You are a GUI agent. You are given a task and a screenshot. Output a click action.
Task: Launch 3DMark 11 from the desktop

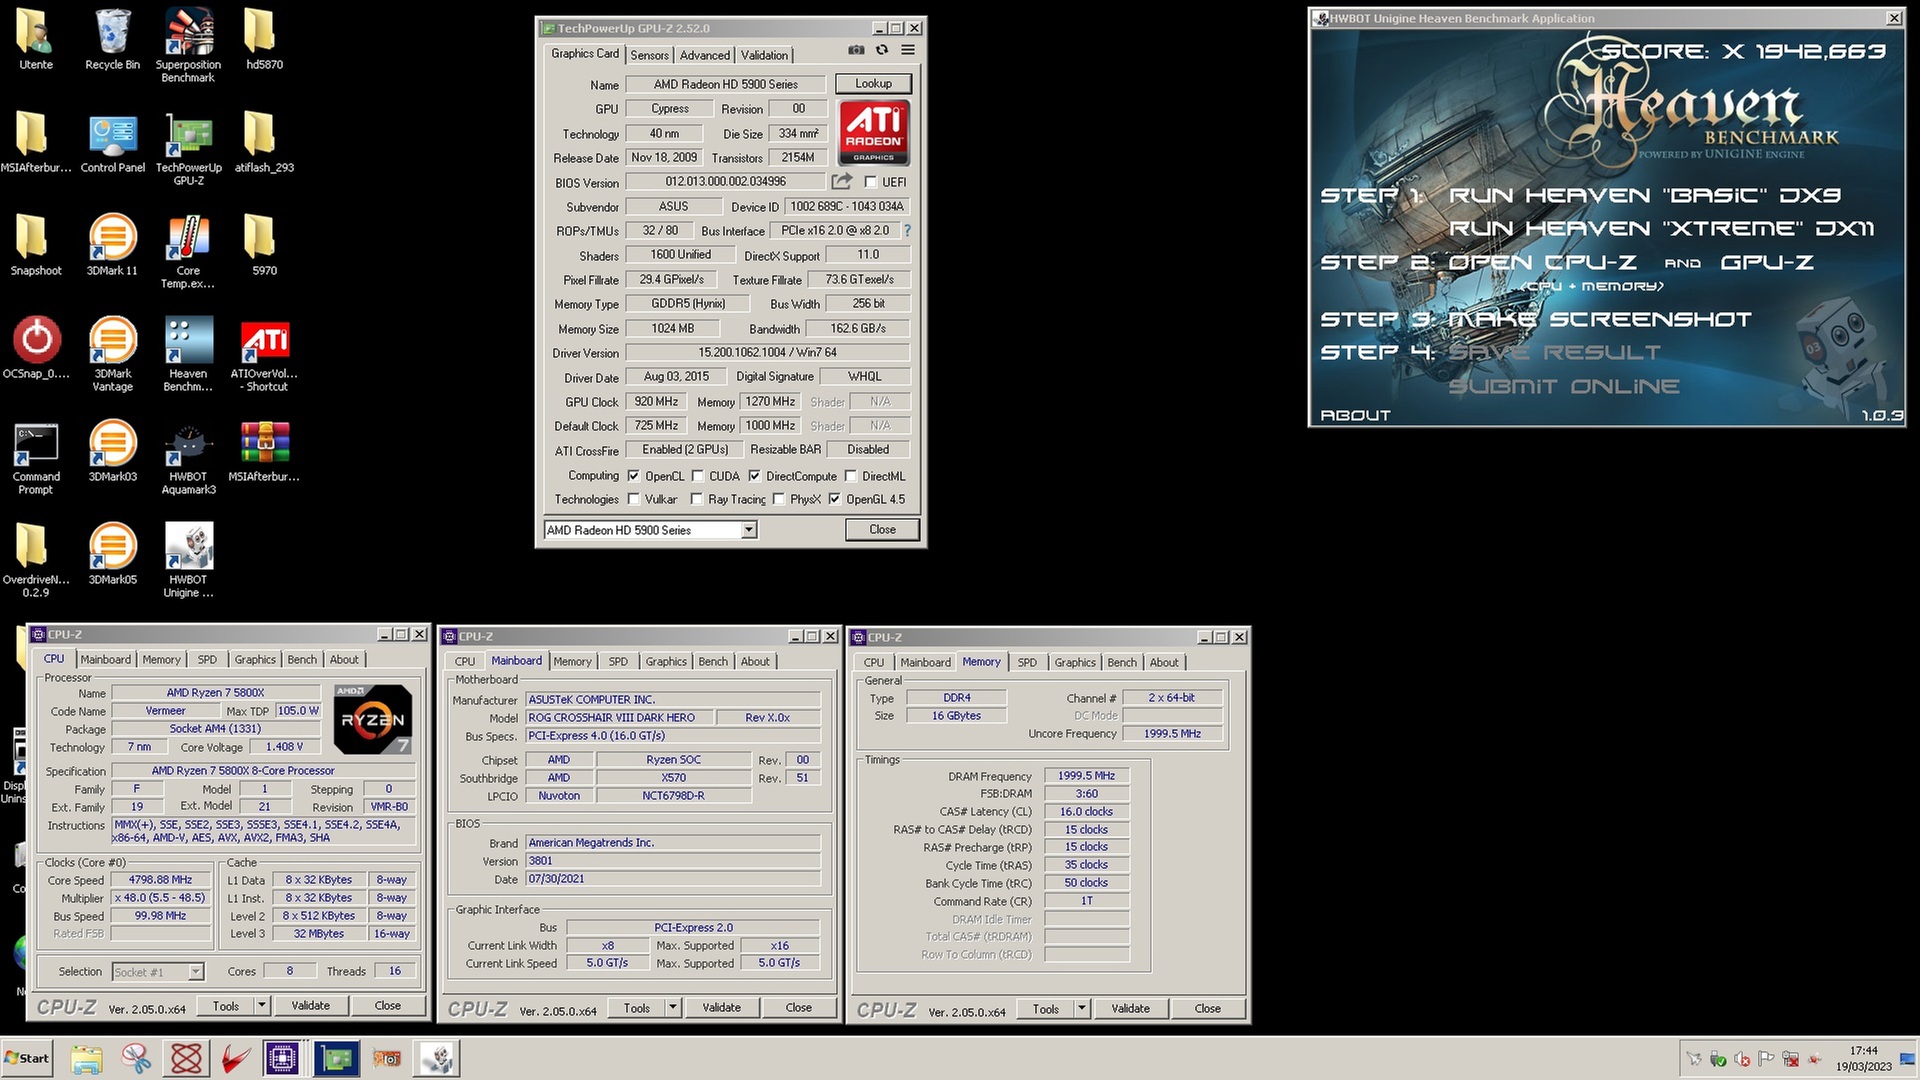coord(112,245)
